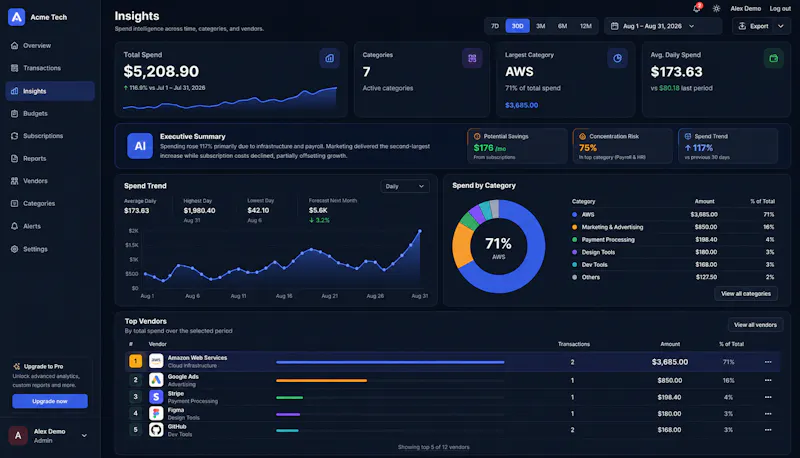Go to Overview in sidebar

(50, 45)
